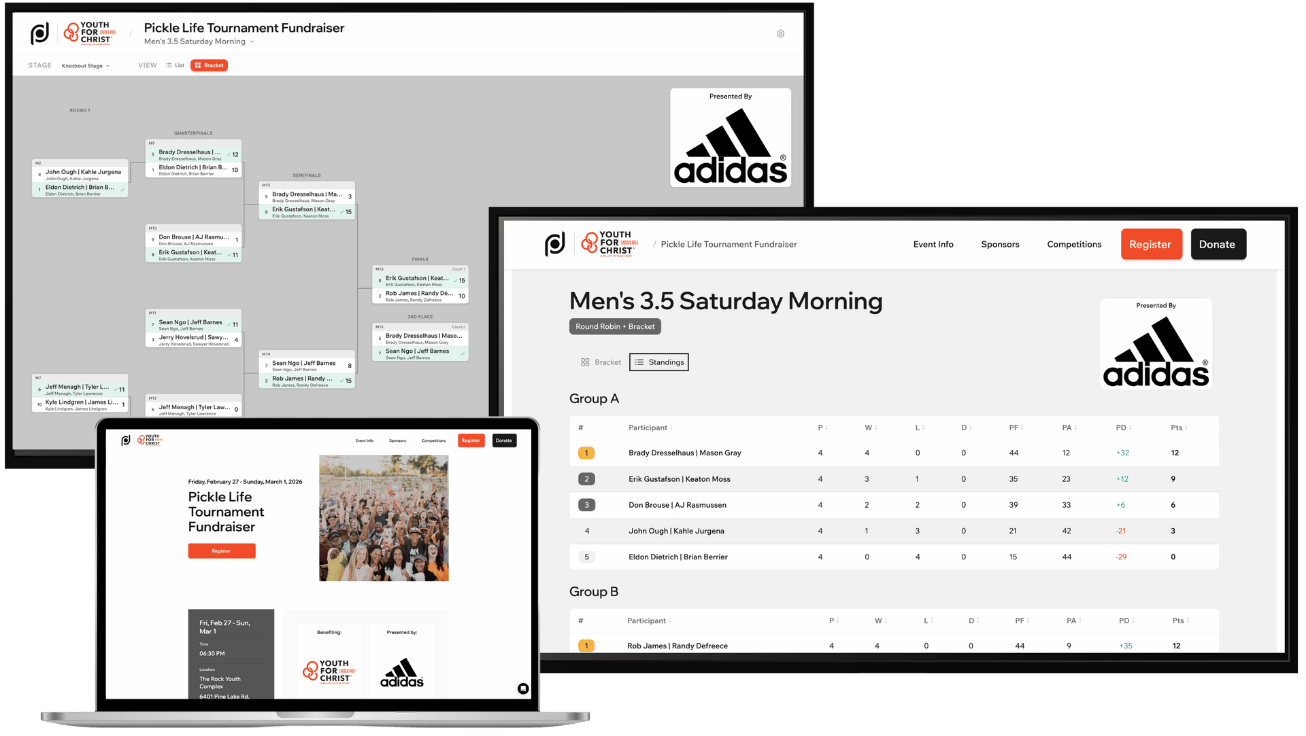Expand the Men's 3.5 Saturday Morning competition dropdown
This screenshot has height=736, width=1306.
(x=199, y=42)
